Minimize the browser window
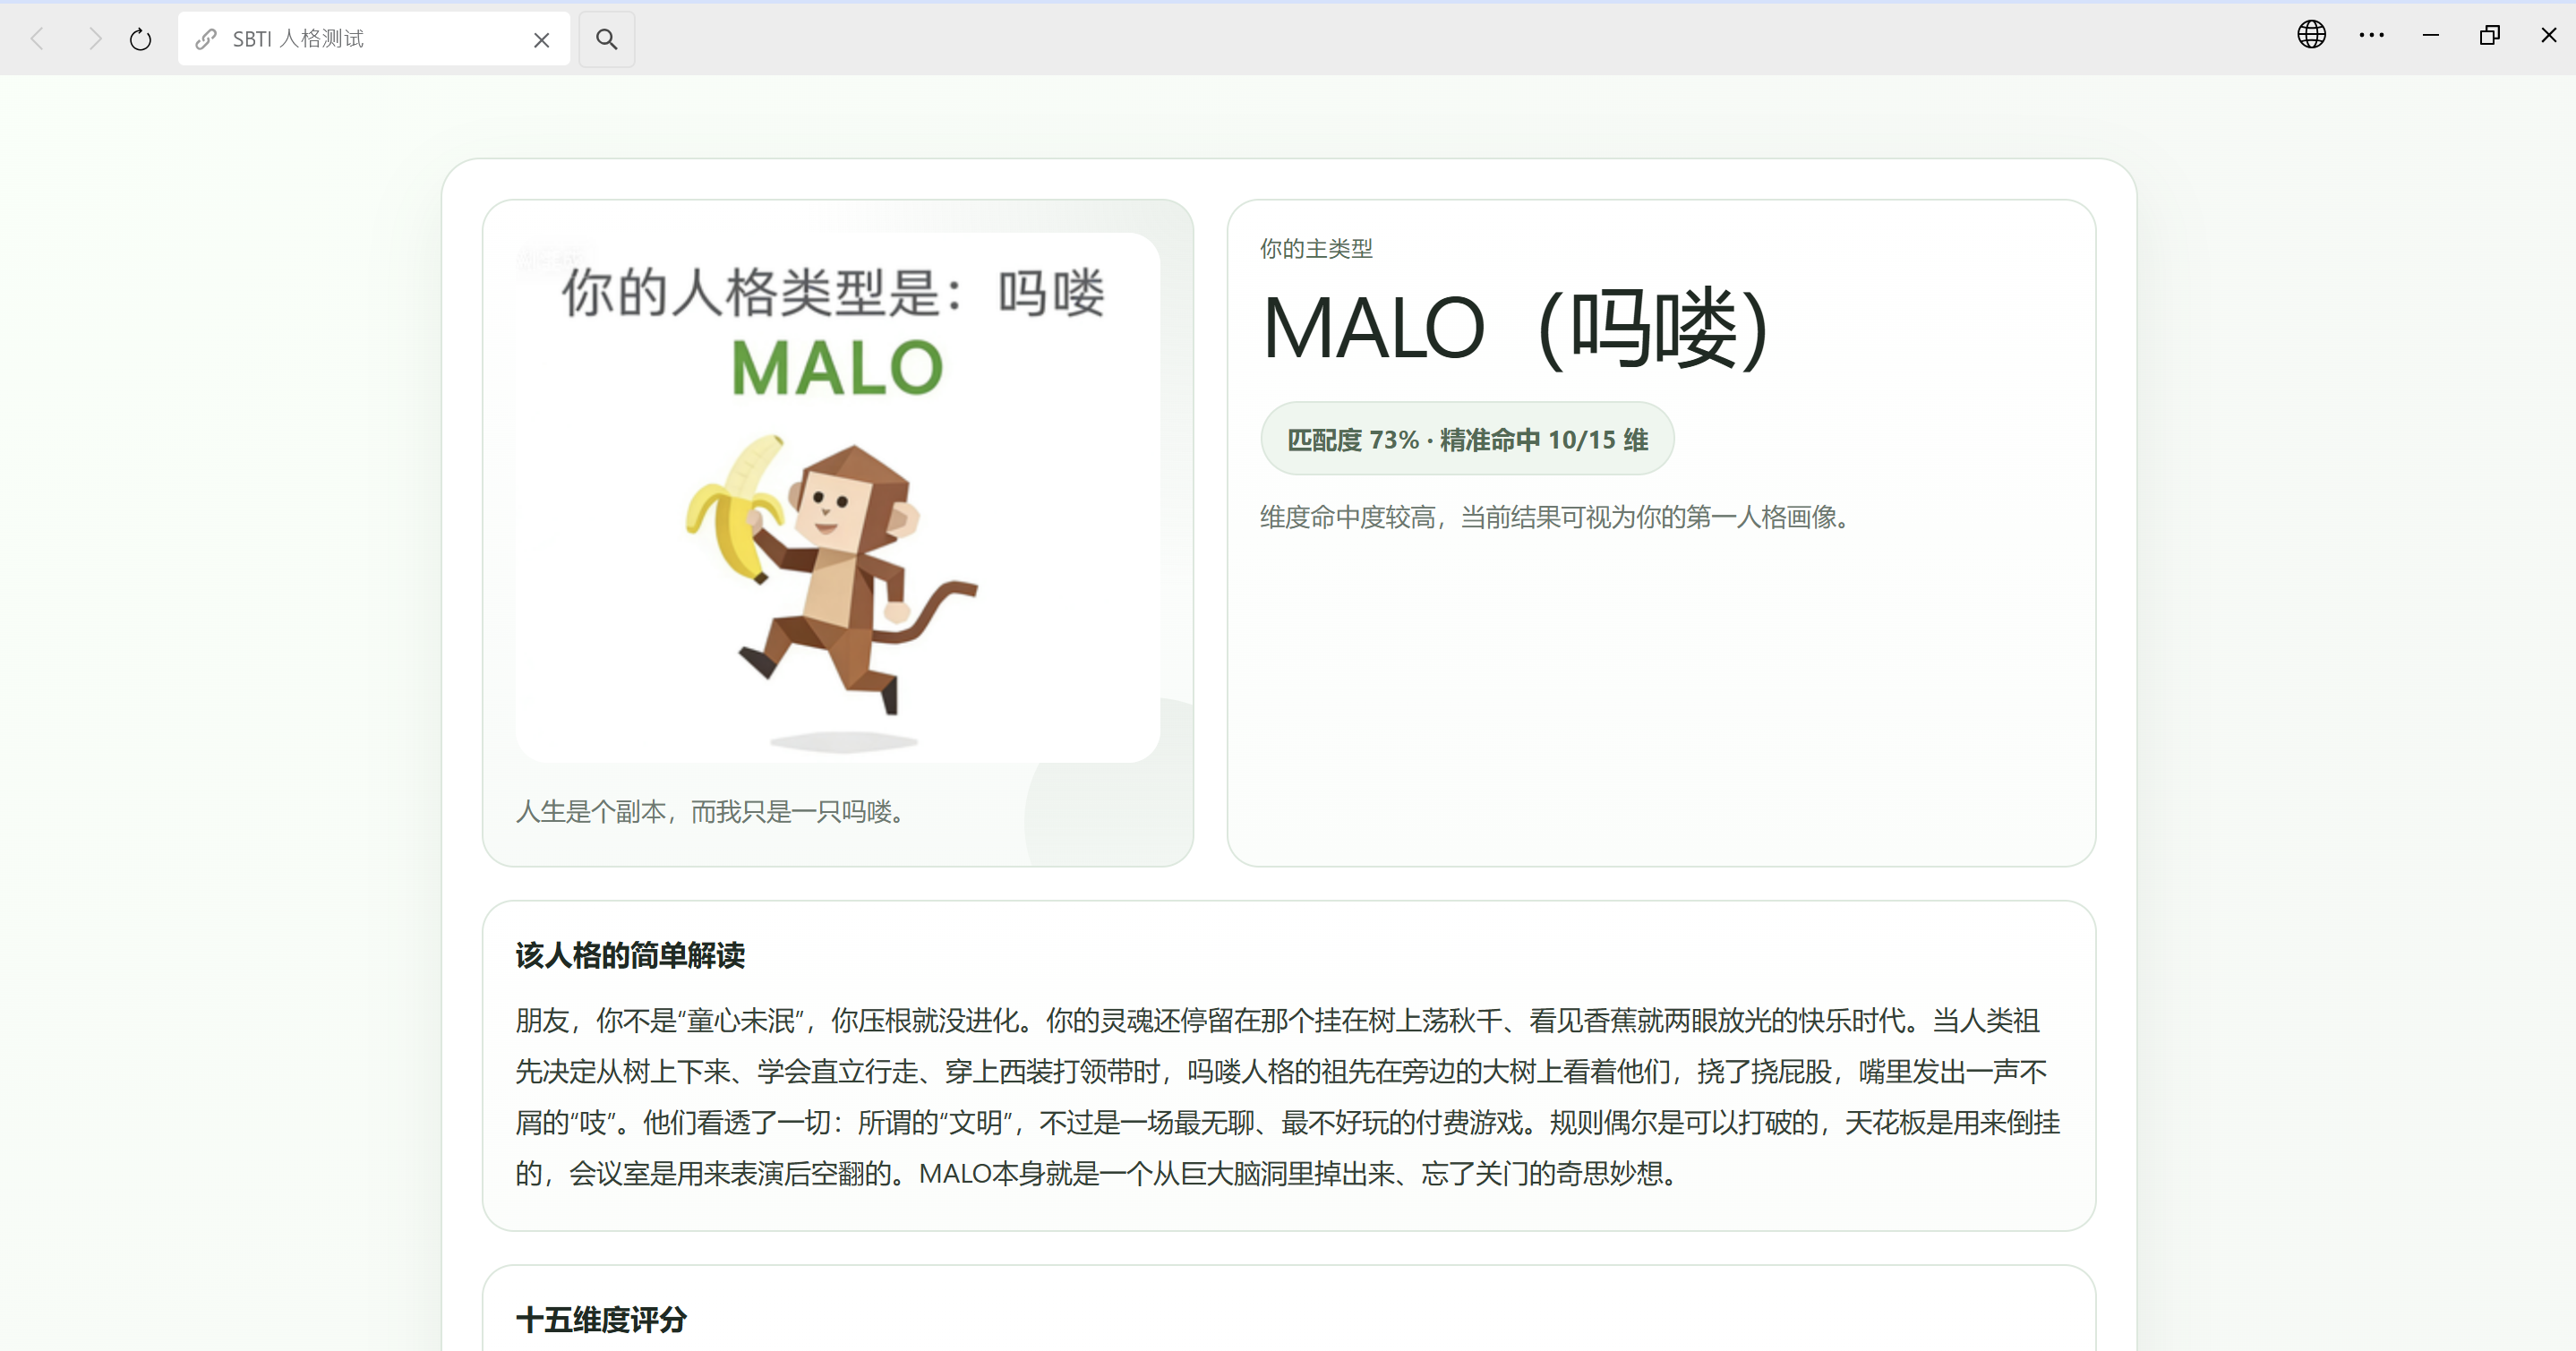 [x=2430, y=35]
